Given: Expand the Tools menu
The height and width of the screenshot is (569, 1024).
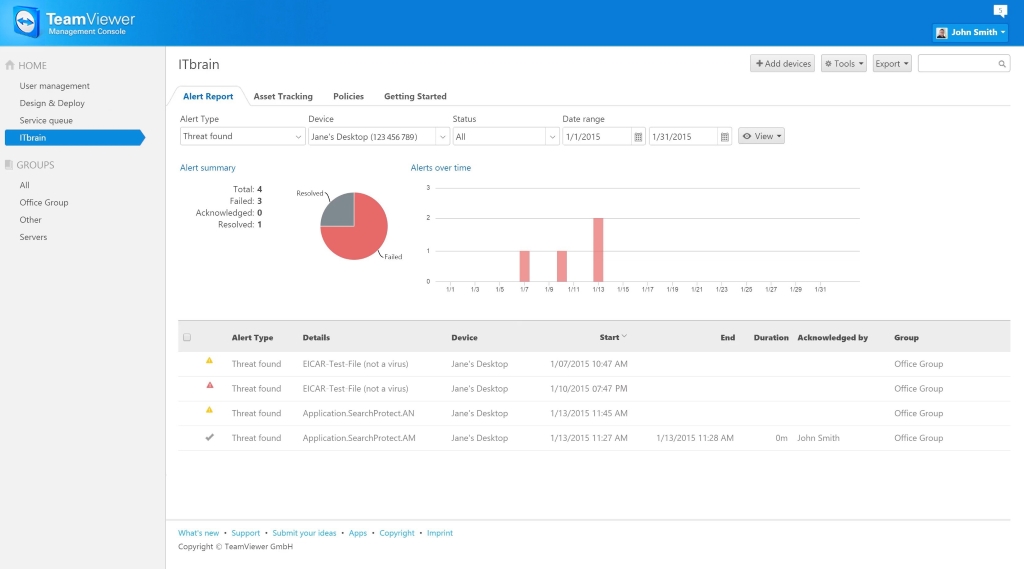Looking at the screenshot, I should (x=844, y=63).
